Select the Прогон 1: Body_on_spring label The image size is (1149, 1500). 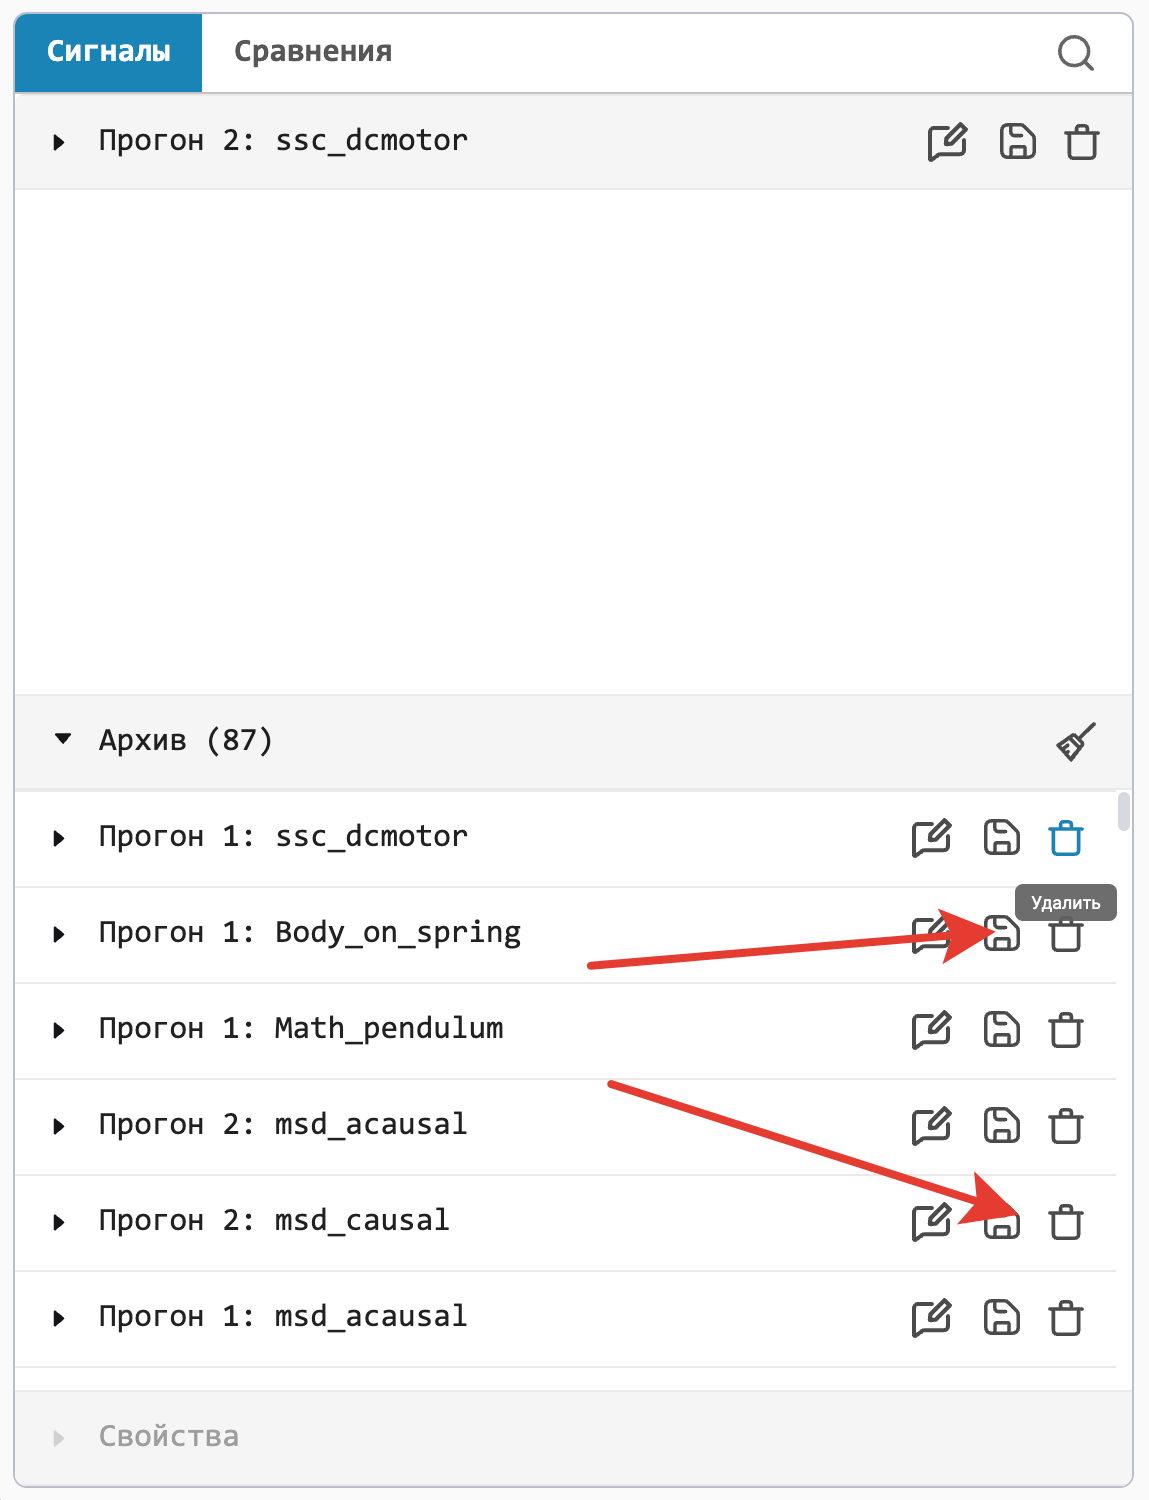coord(310,933)
